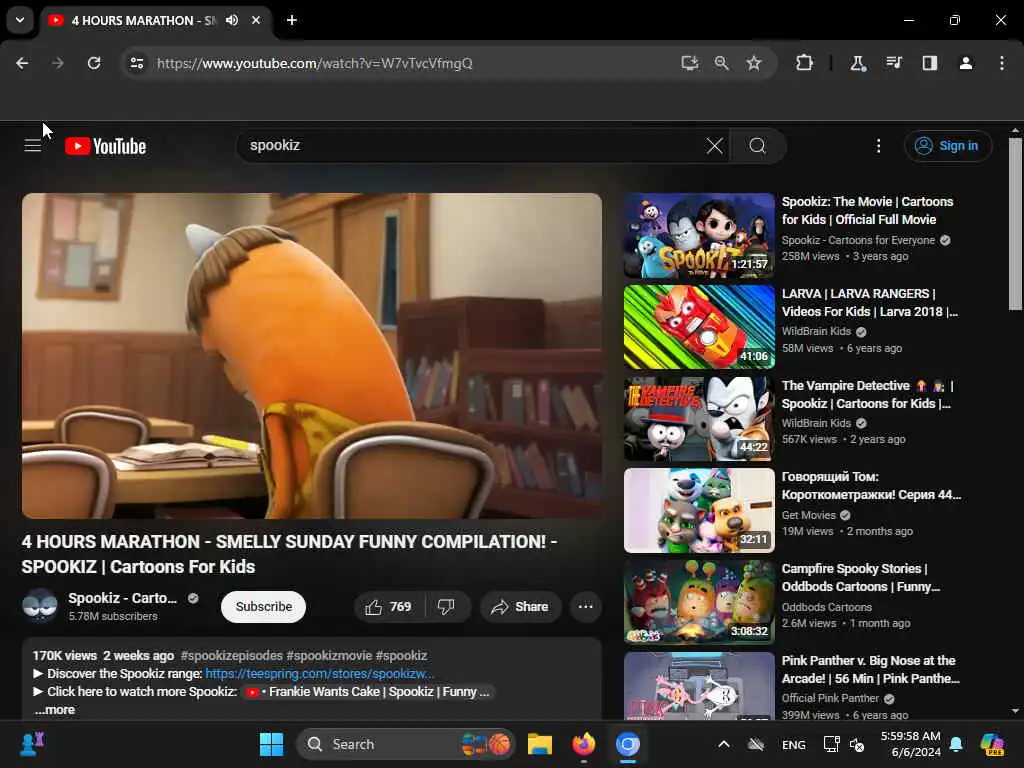Click the page vertical scrollbar thumb
1024x768 pixels.
1015,224
